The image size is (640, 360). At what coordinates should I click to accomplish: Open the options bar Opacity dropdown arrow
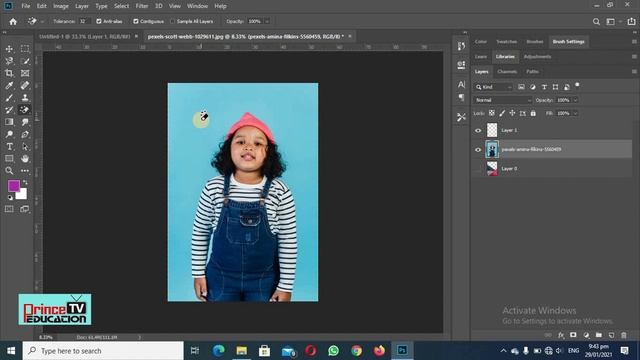[x=267, y=21]
